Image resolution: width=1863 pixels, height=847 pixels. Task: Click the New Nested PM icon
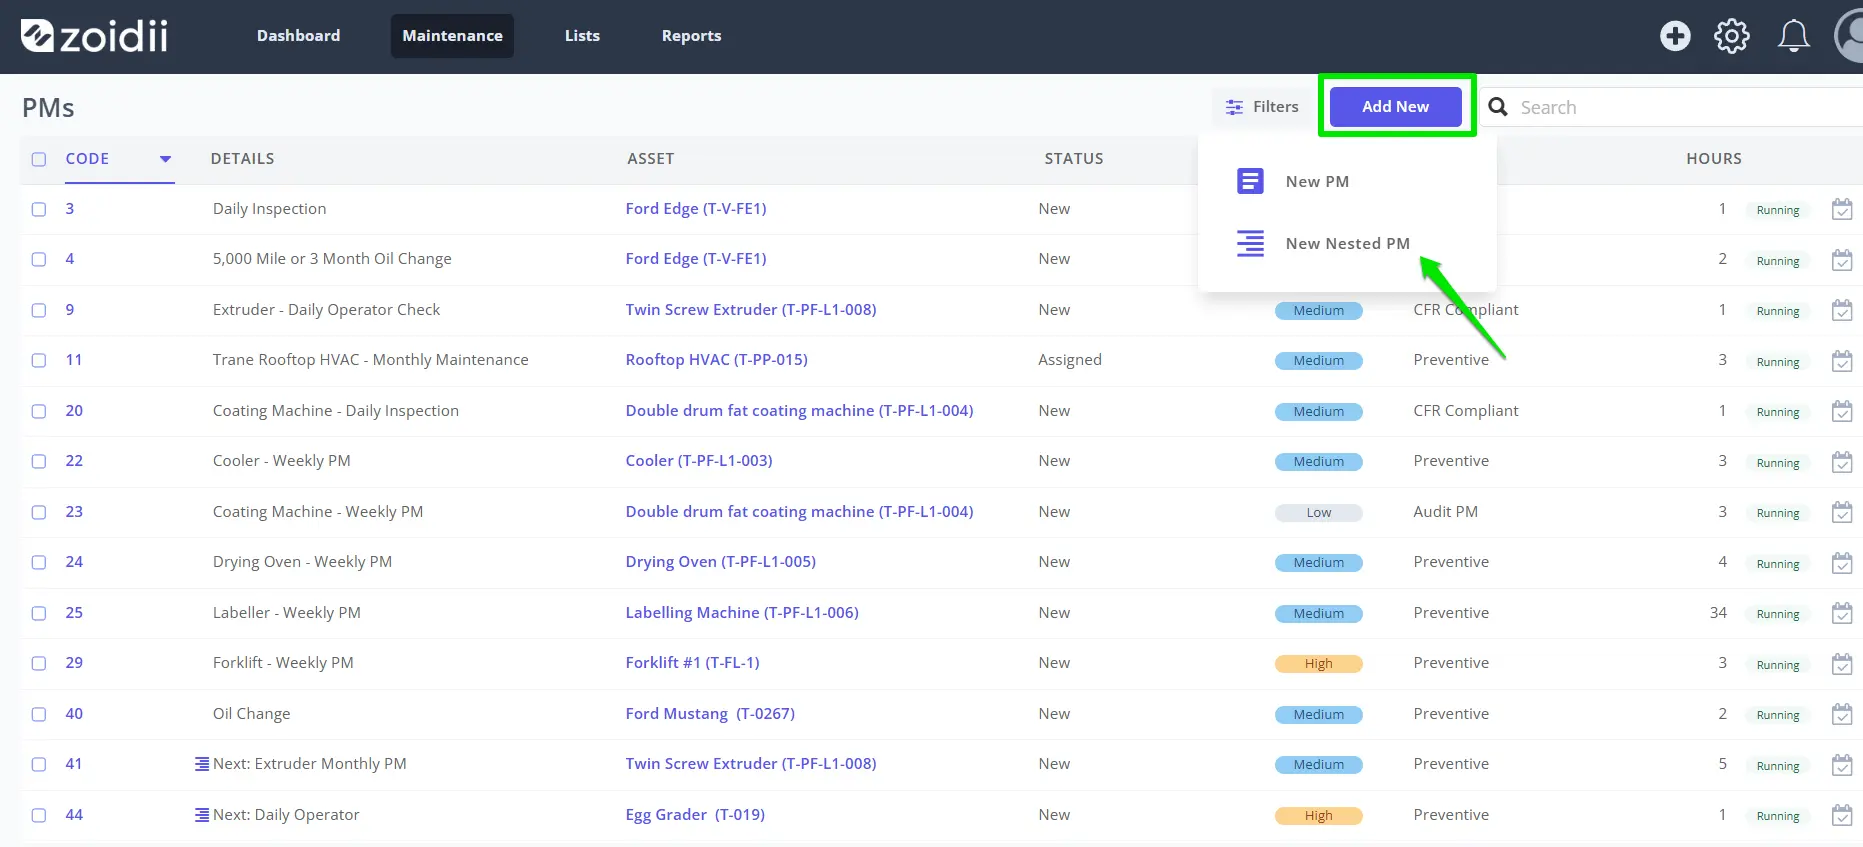(x=1250, y=243)
